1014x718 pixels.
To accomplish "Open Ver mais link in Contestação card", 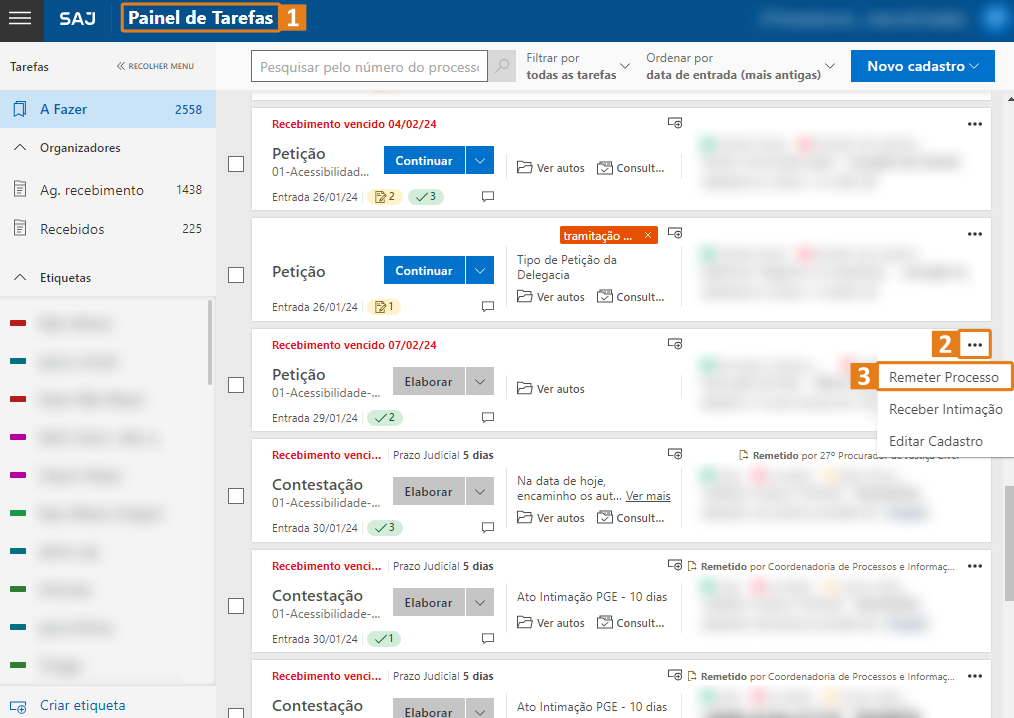I will (x=648, y=496).
